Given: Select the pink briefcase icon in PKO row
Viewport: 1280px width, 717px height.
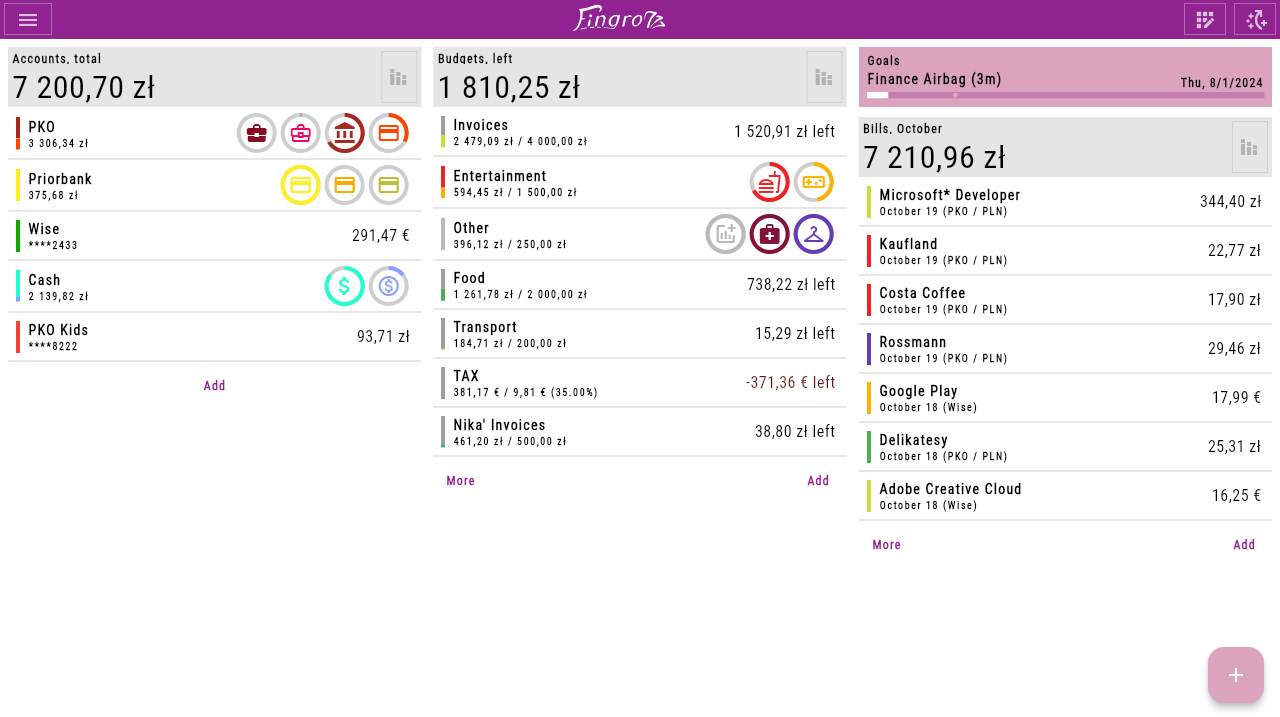Looking at the screenshot, I should click(x=301, y=133).
